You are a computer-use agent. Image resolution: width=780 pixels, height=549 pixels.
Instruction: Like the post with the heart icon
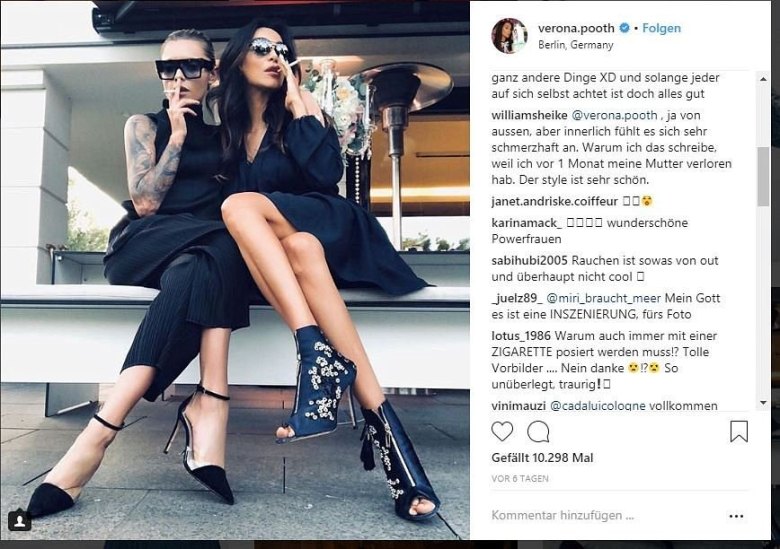click(x=502, y=431)
